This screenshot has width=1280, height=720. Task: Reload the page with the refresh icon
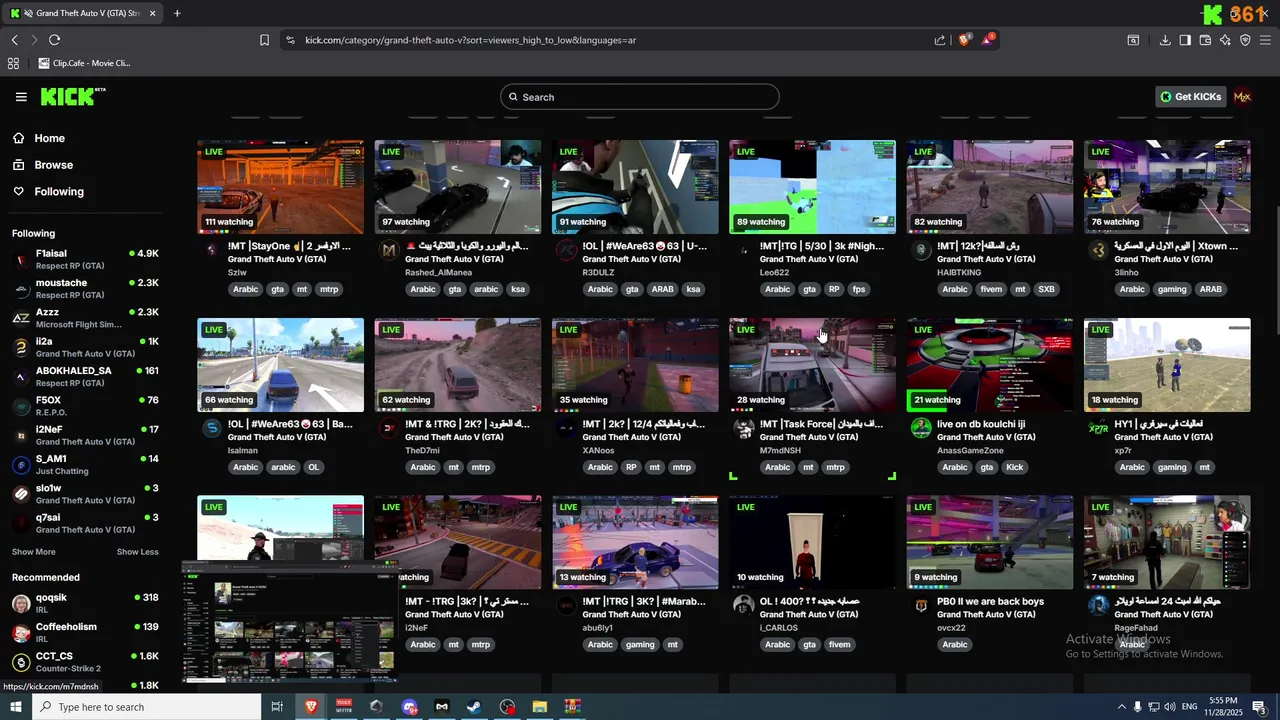[54, 40]
